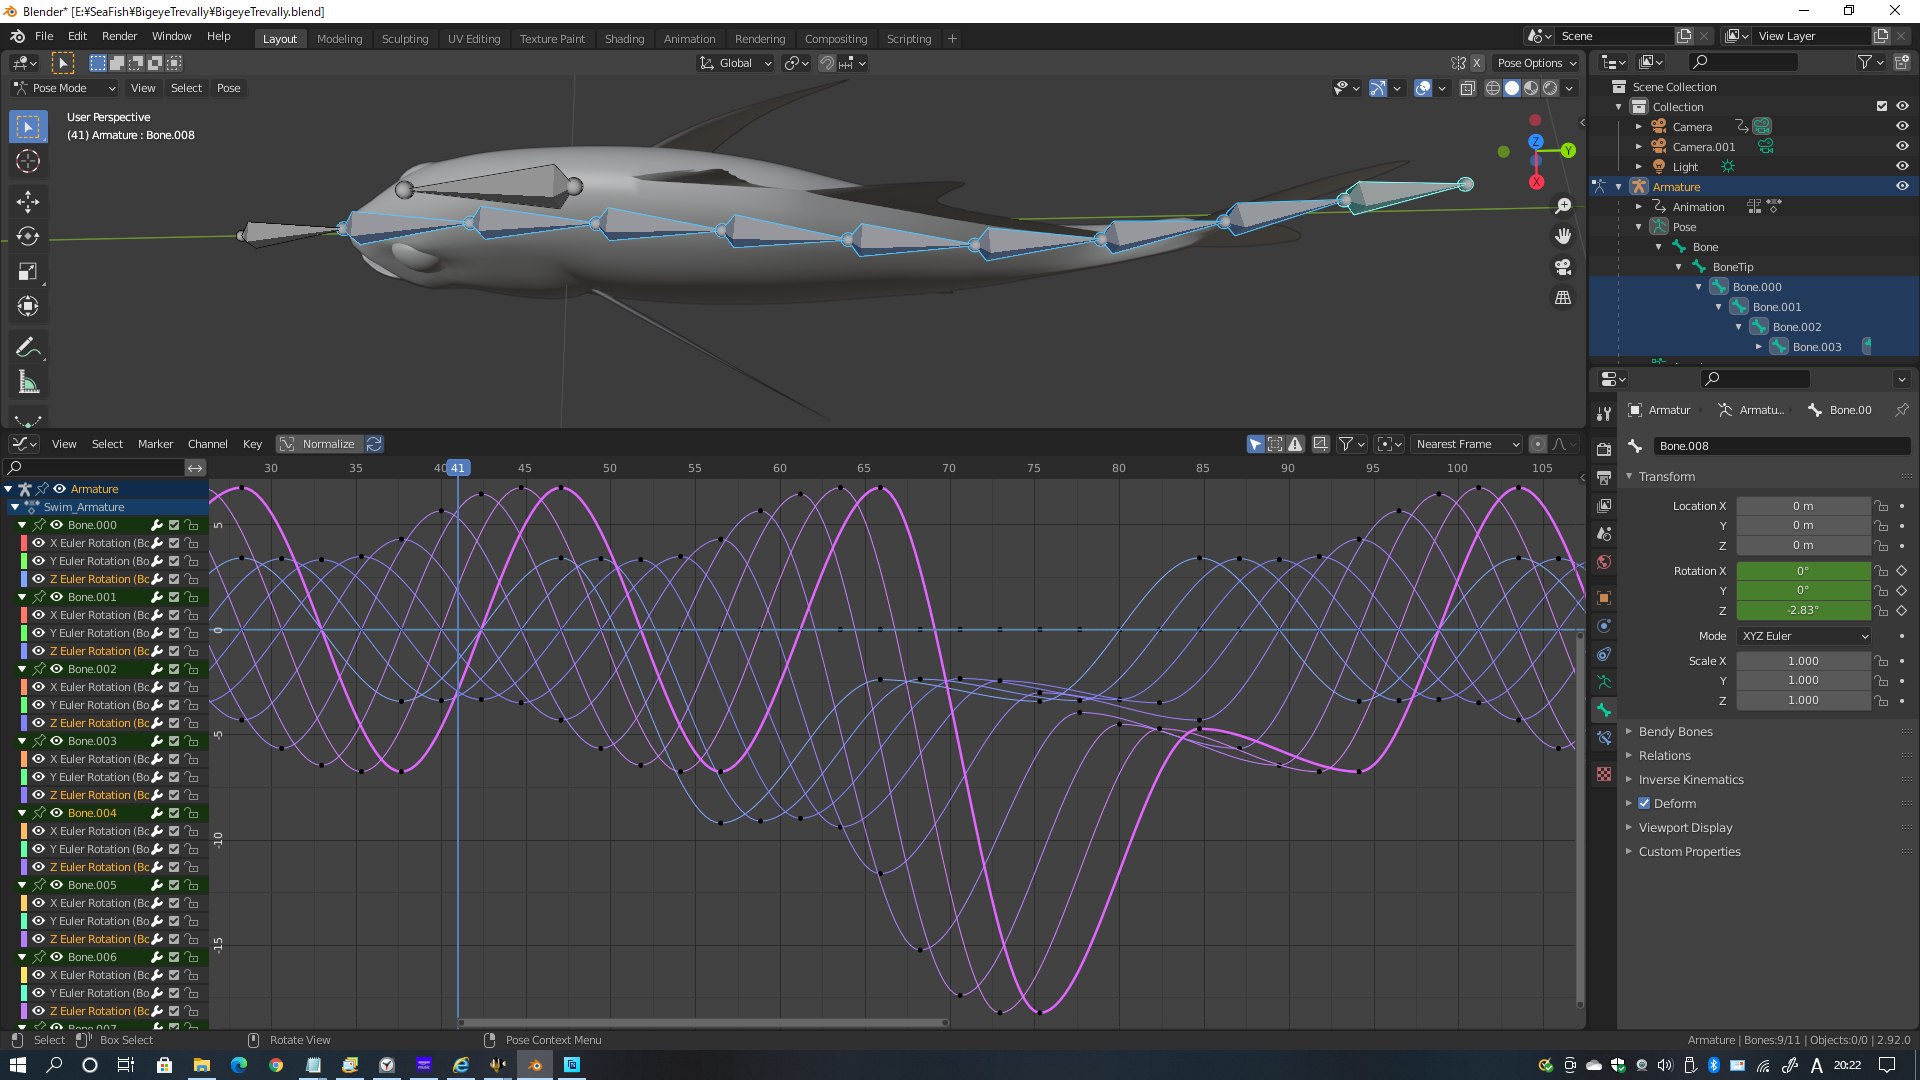Open Windows Start menu
The height and width of the screenshot is (1080, 1920).
pyautogui.click(x=18, y=1065)
